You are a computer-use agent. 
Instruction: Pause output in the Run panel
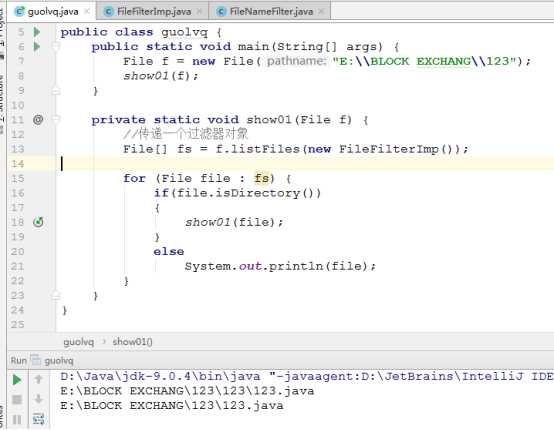(x=17, y=419)
